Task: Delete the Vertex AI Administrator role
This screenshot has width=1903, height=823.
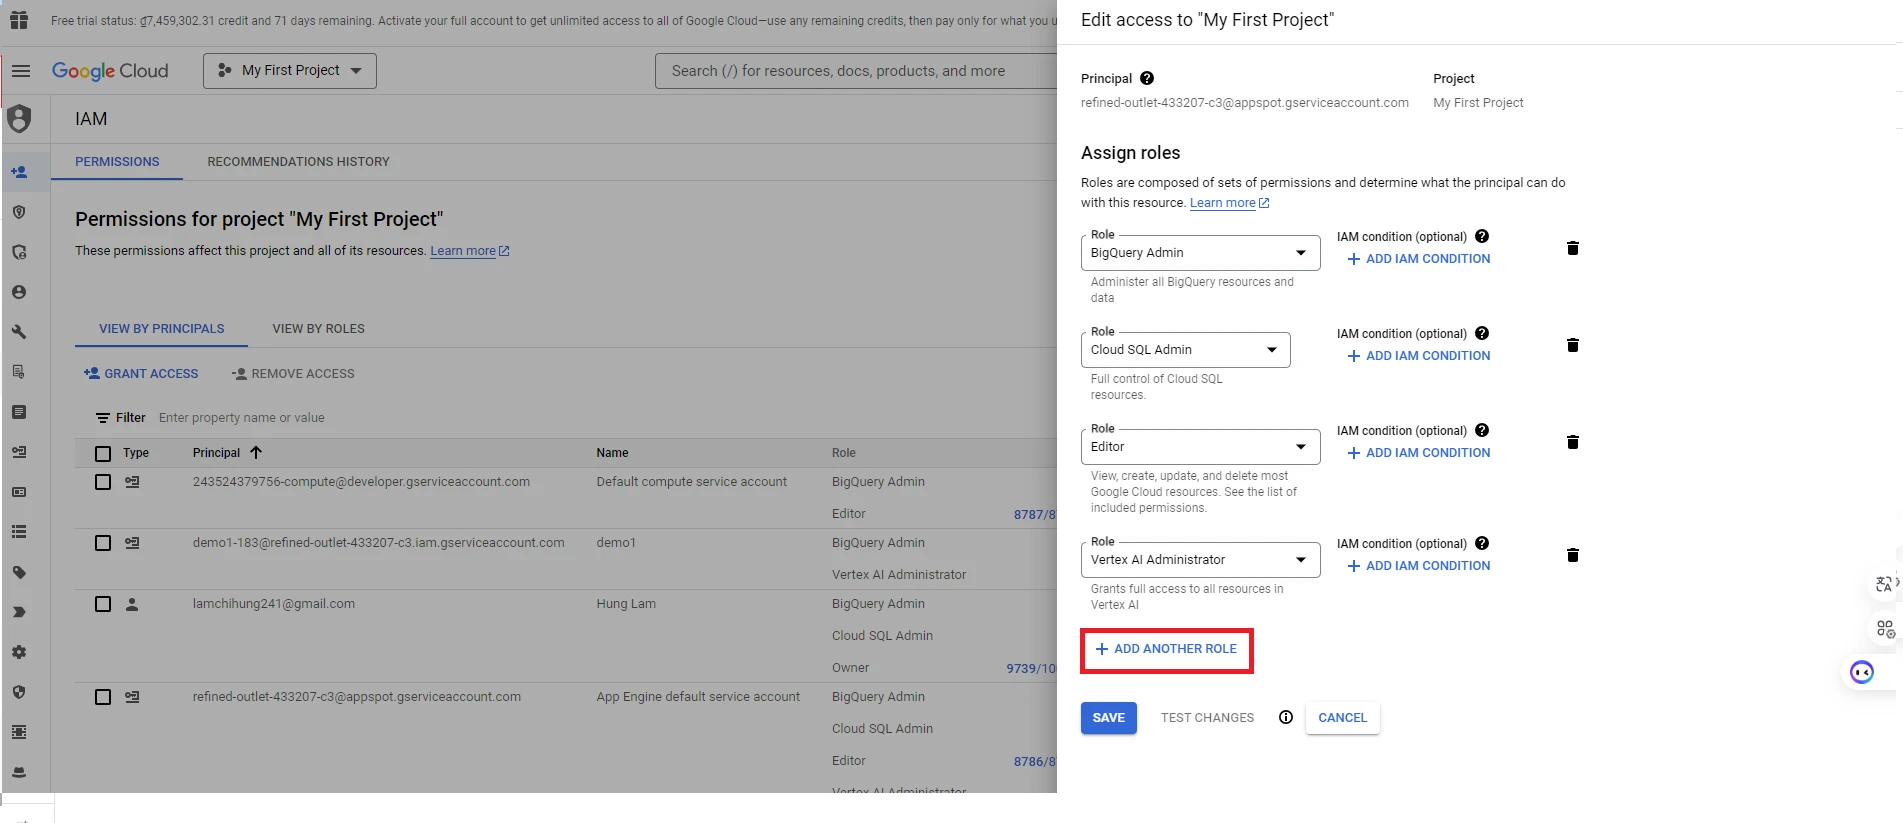Action: (x=1572, y=555)
